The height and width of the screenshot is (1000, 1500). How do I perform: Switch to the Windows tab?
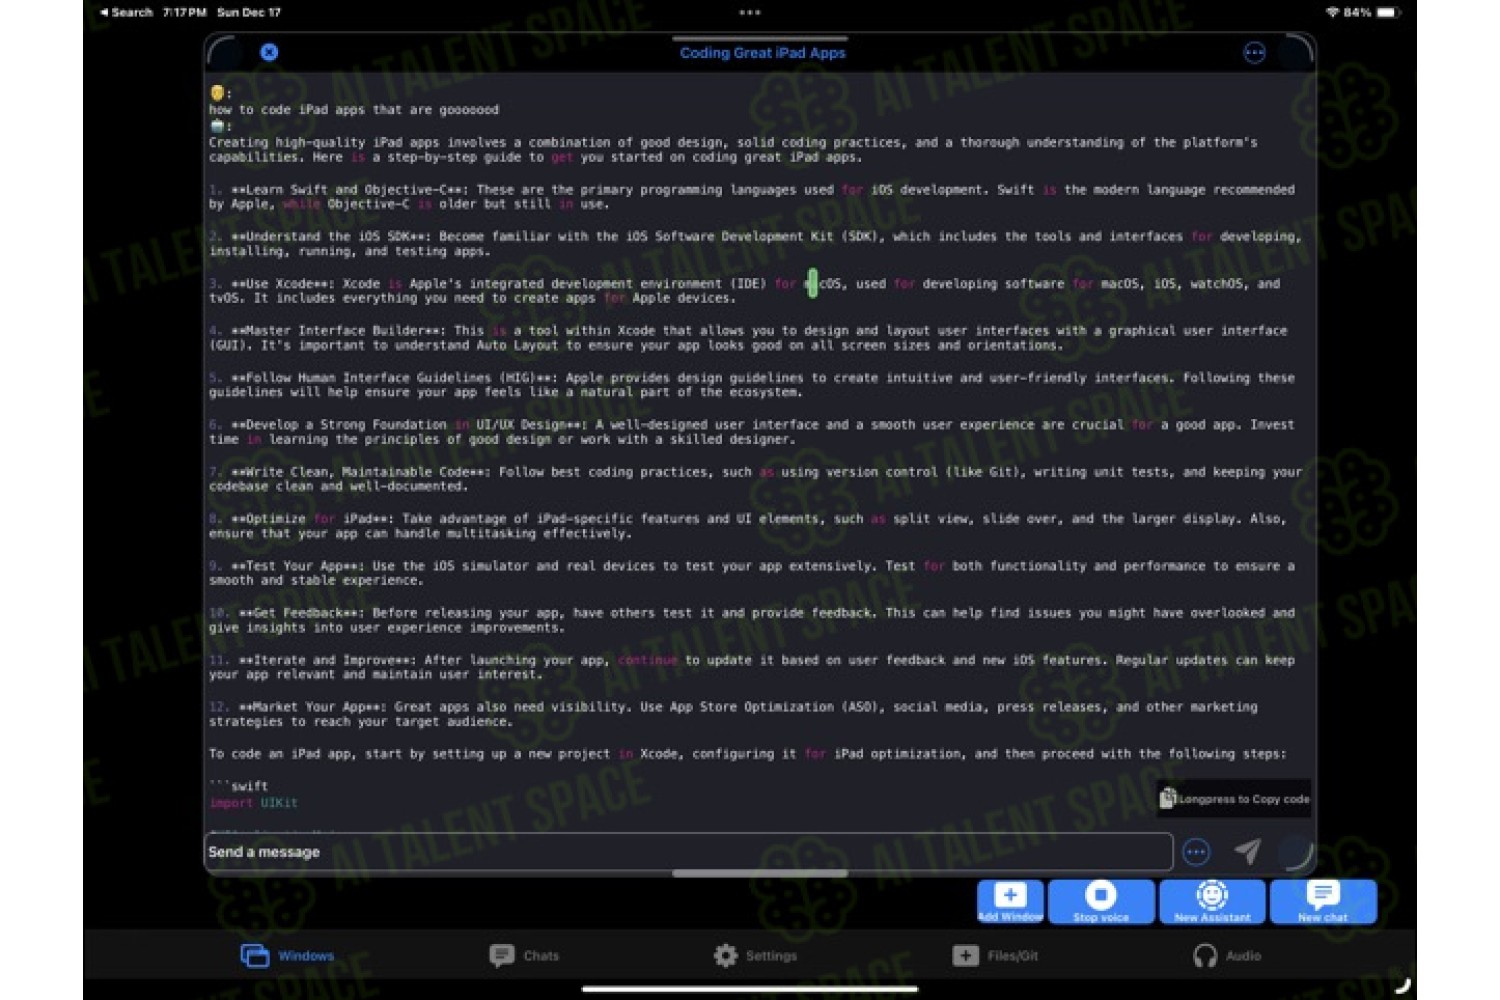coord(288,956)
